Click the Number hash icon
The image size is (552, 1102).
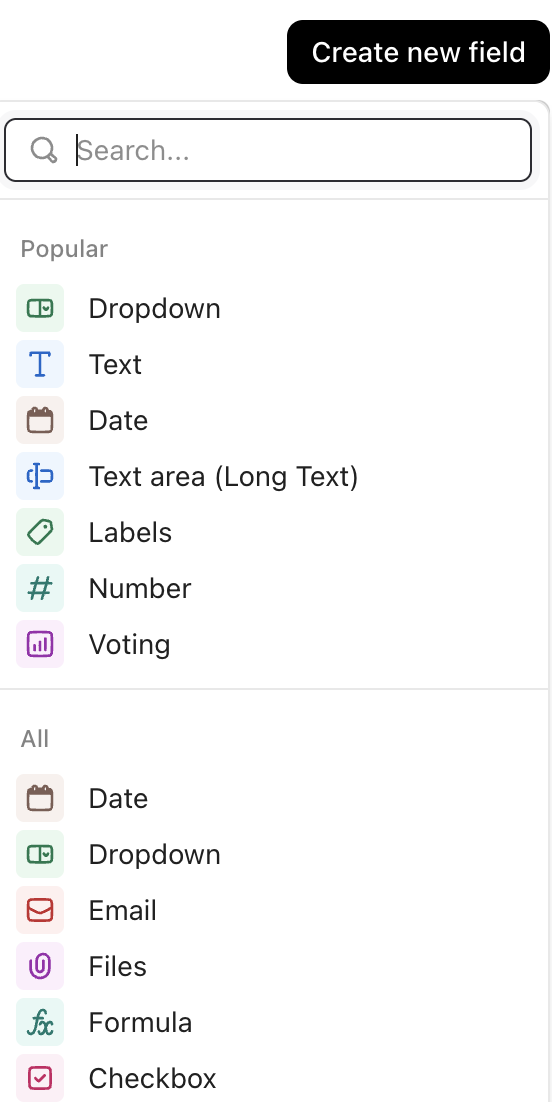40,588
